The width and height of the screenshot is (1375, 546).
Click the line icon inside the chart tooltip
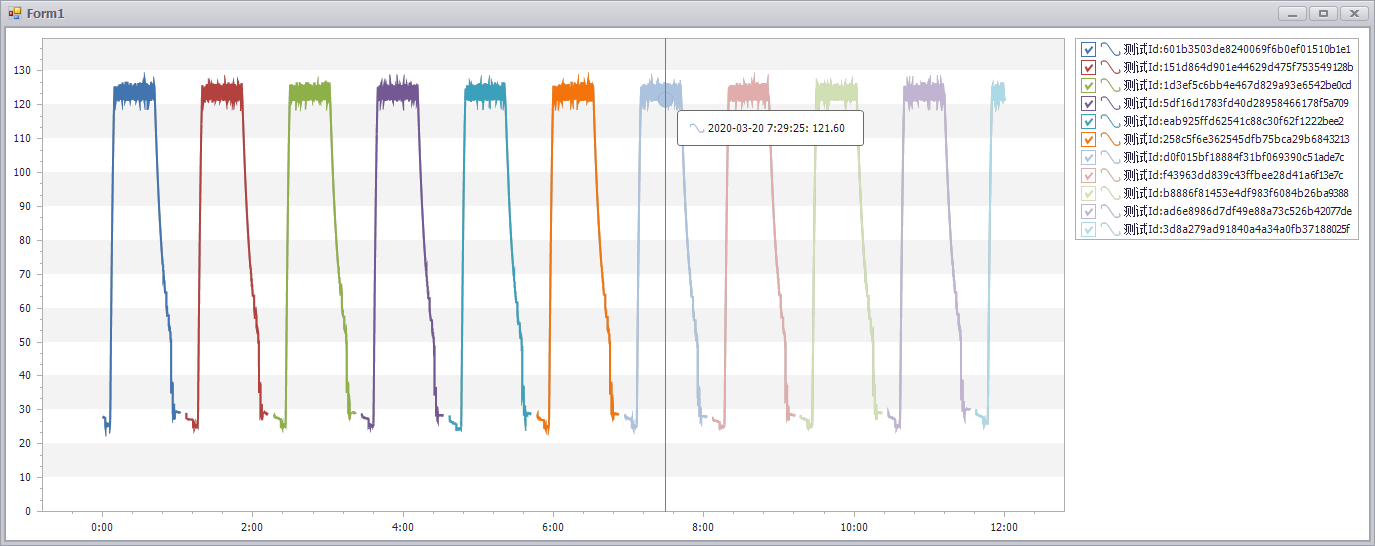[697, 128]
